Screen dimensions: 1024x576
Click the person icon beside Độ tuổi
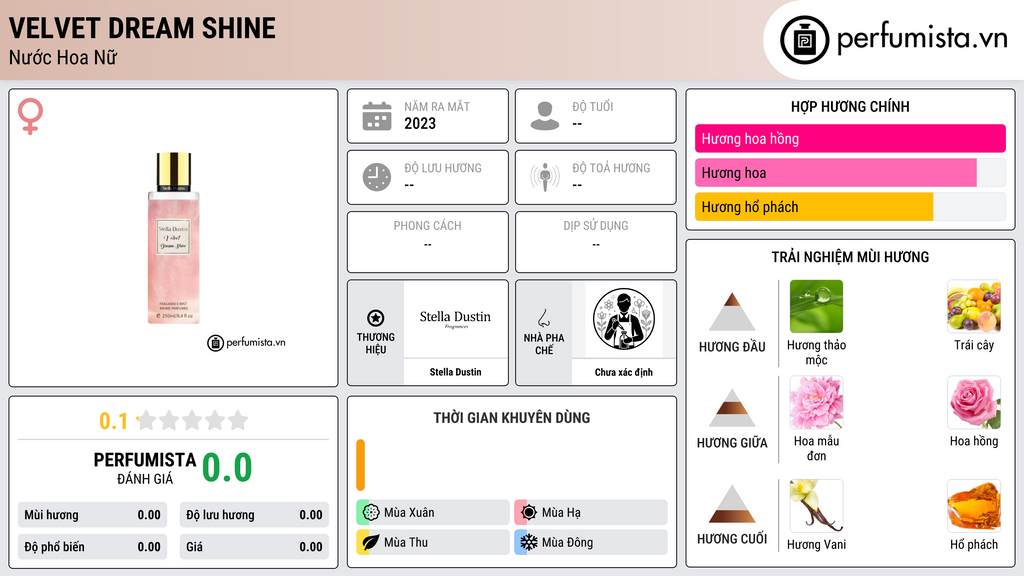coord(545,116)
